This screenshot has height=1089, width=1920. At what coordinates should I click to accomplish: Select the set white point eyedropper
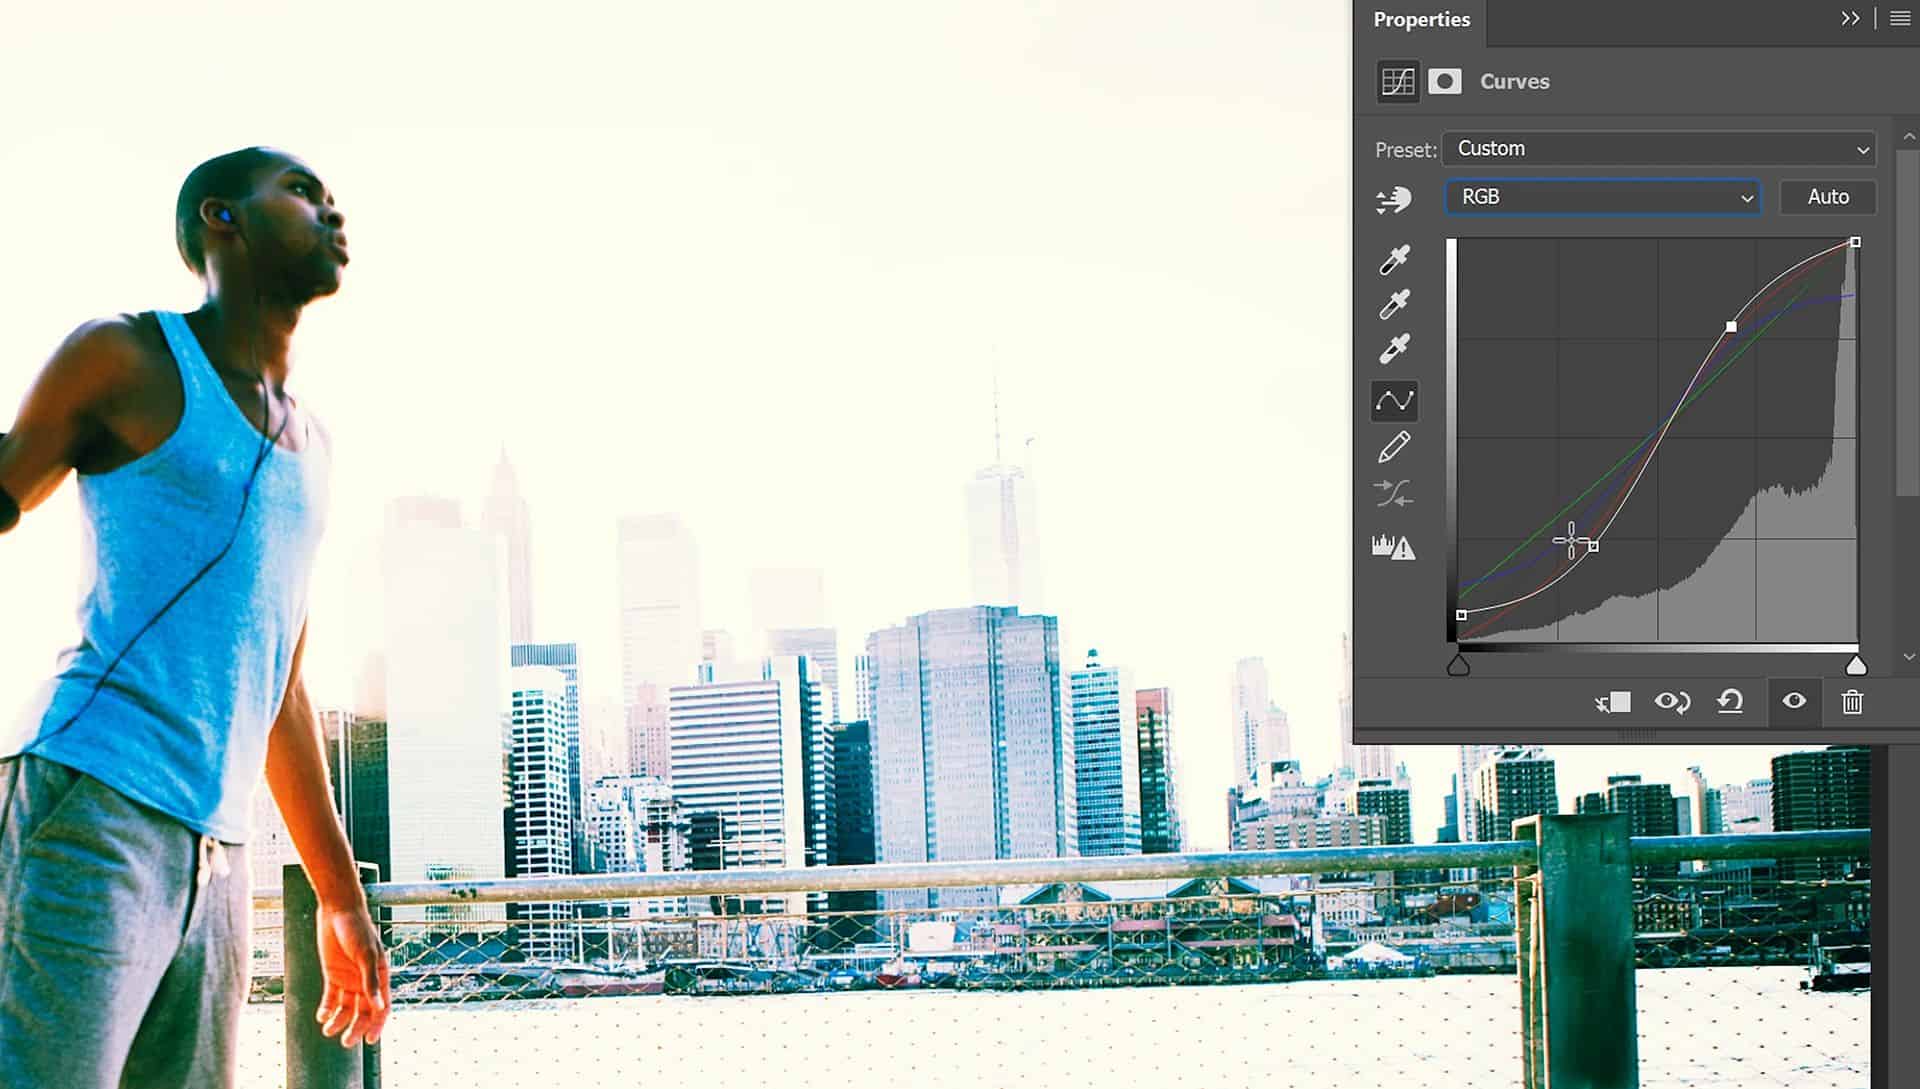click(1394, 349)
